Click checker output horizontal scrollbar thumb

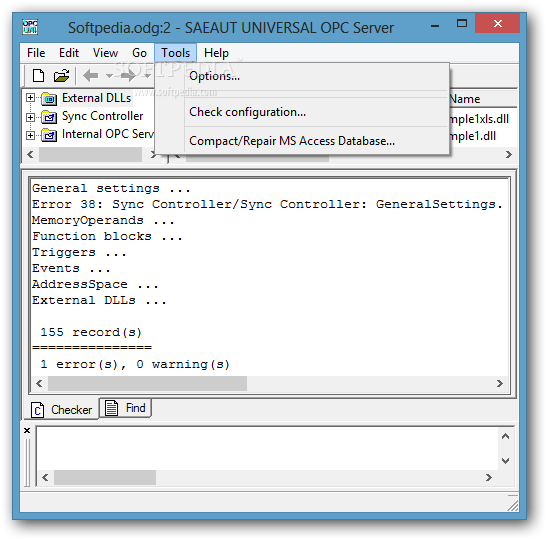[x=147, y=383]
